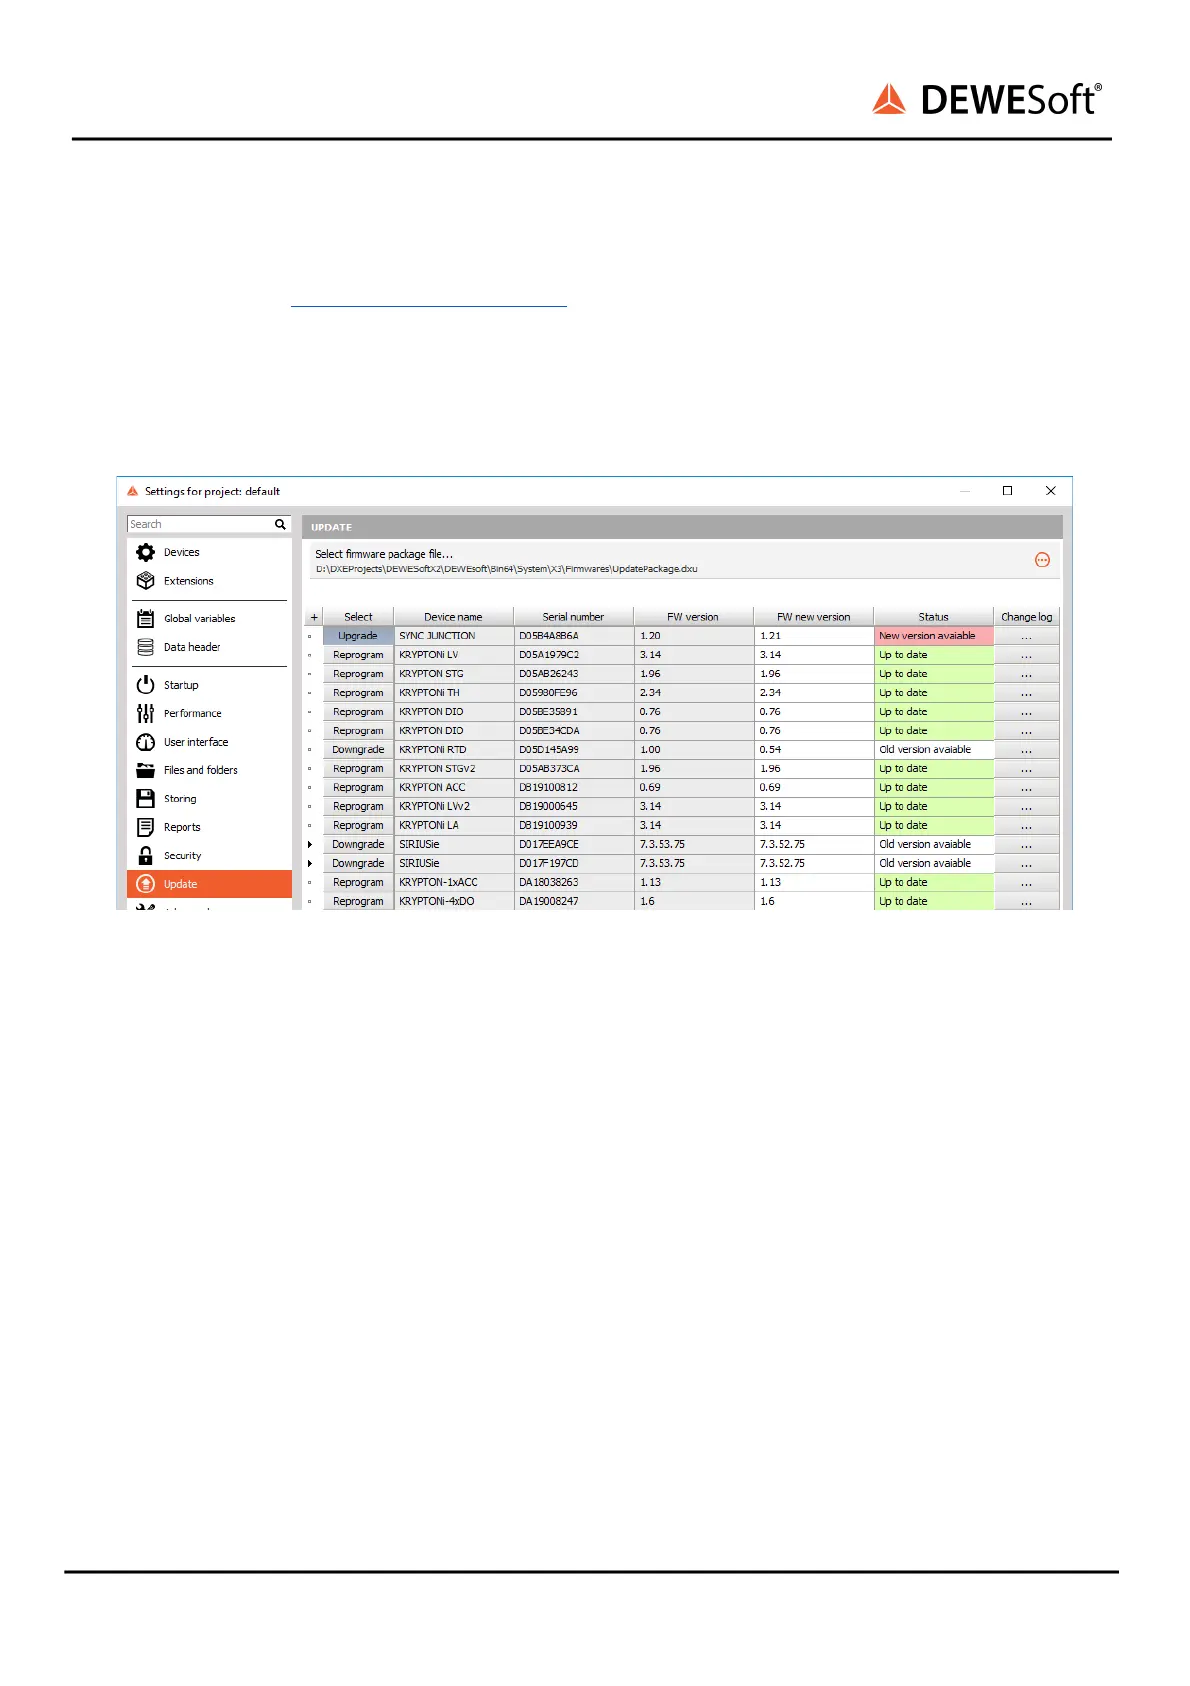The height and width of the screenshot is (1686, 1190).
Task: Click FW version 1.20 cell
Action: [x=694, y=636]
